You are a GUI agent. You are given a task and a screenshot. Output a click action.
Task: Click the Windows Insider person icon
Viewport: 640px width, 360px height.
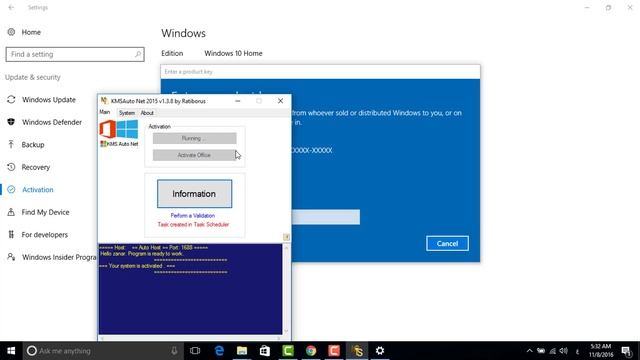tap(11, 257)
